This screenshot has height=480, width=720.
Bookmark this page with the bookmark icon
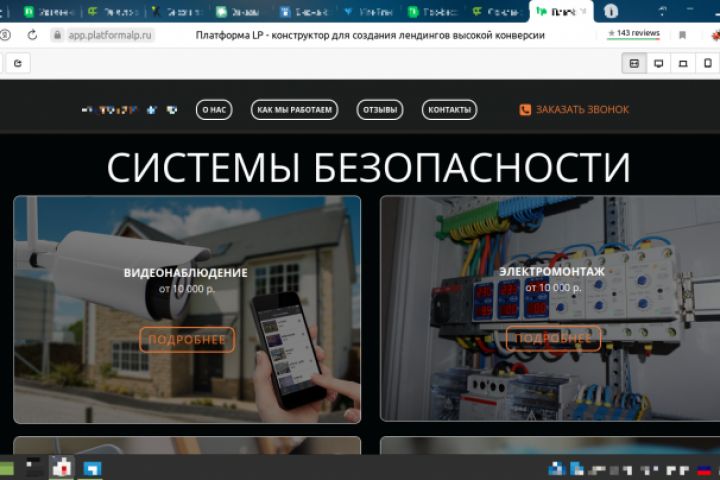point(682,35)
